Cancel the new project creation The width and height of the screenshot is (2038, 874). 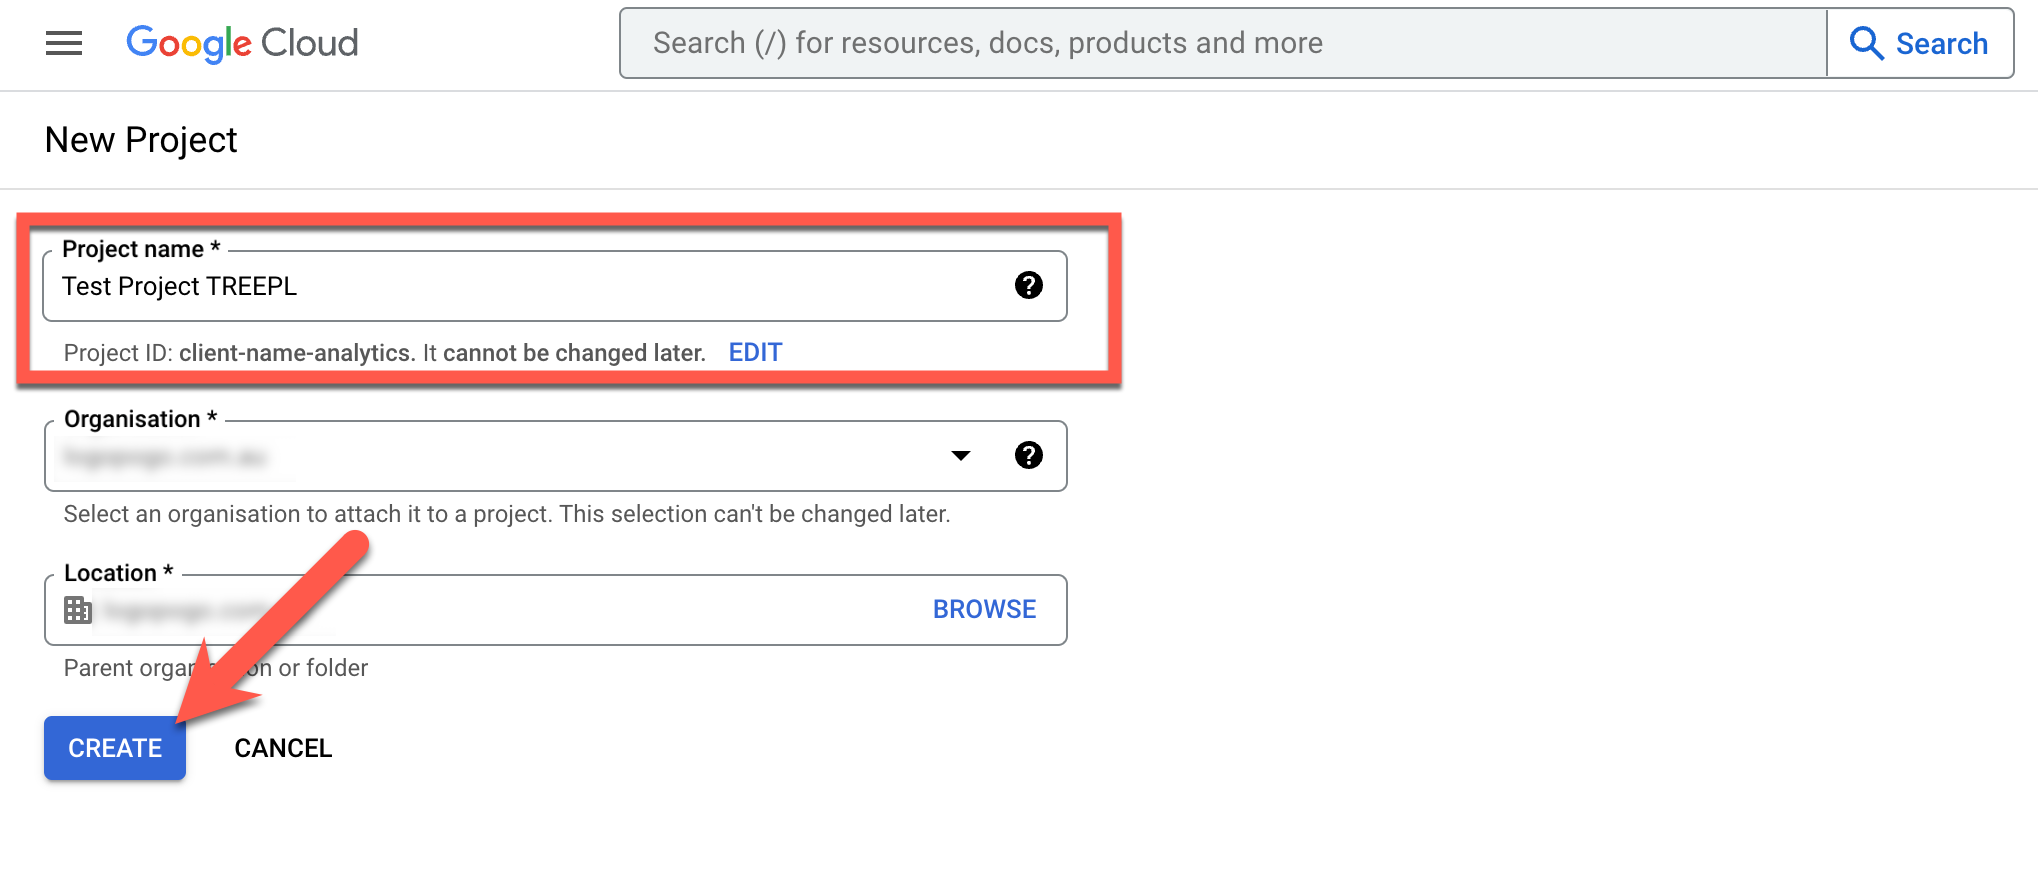pyautogui.click(x=283, y=749)
